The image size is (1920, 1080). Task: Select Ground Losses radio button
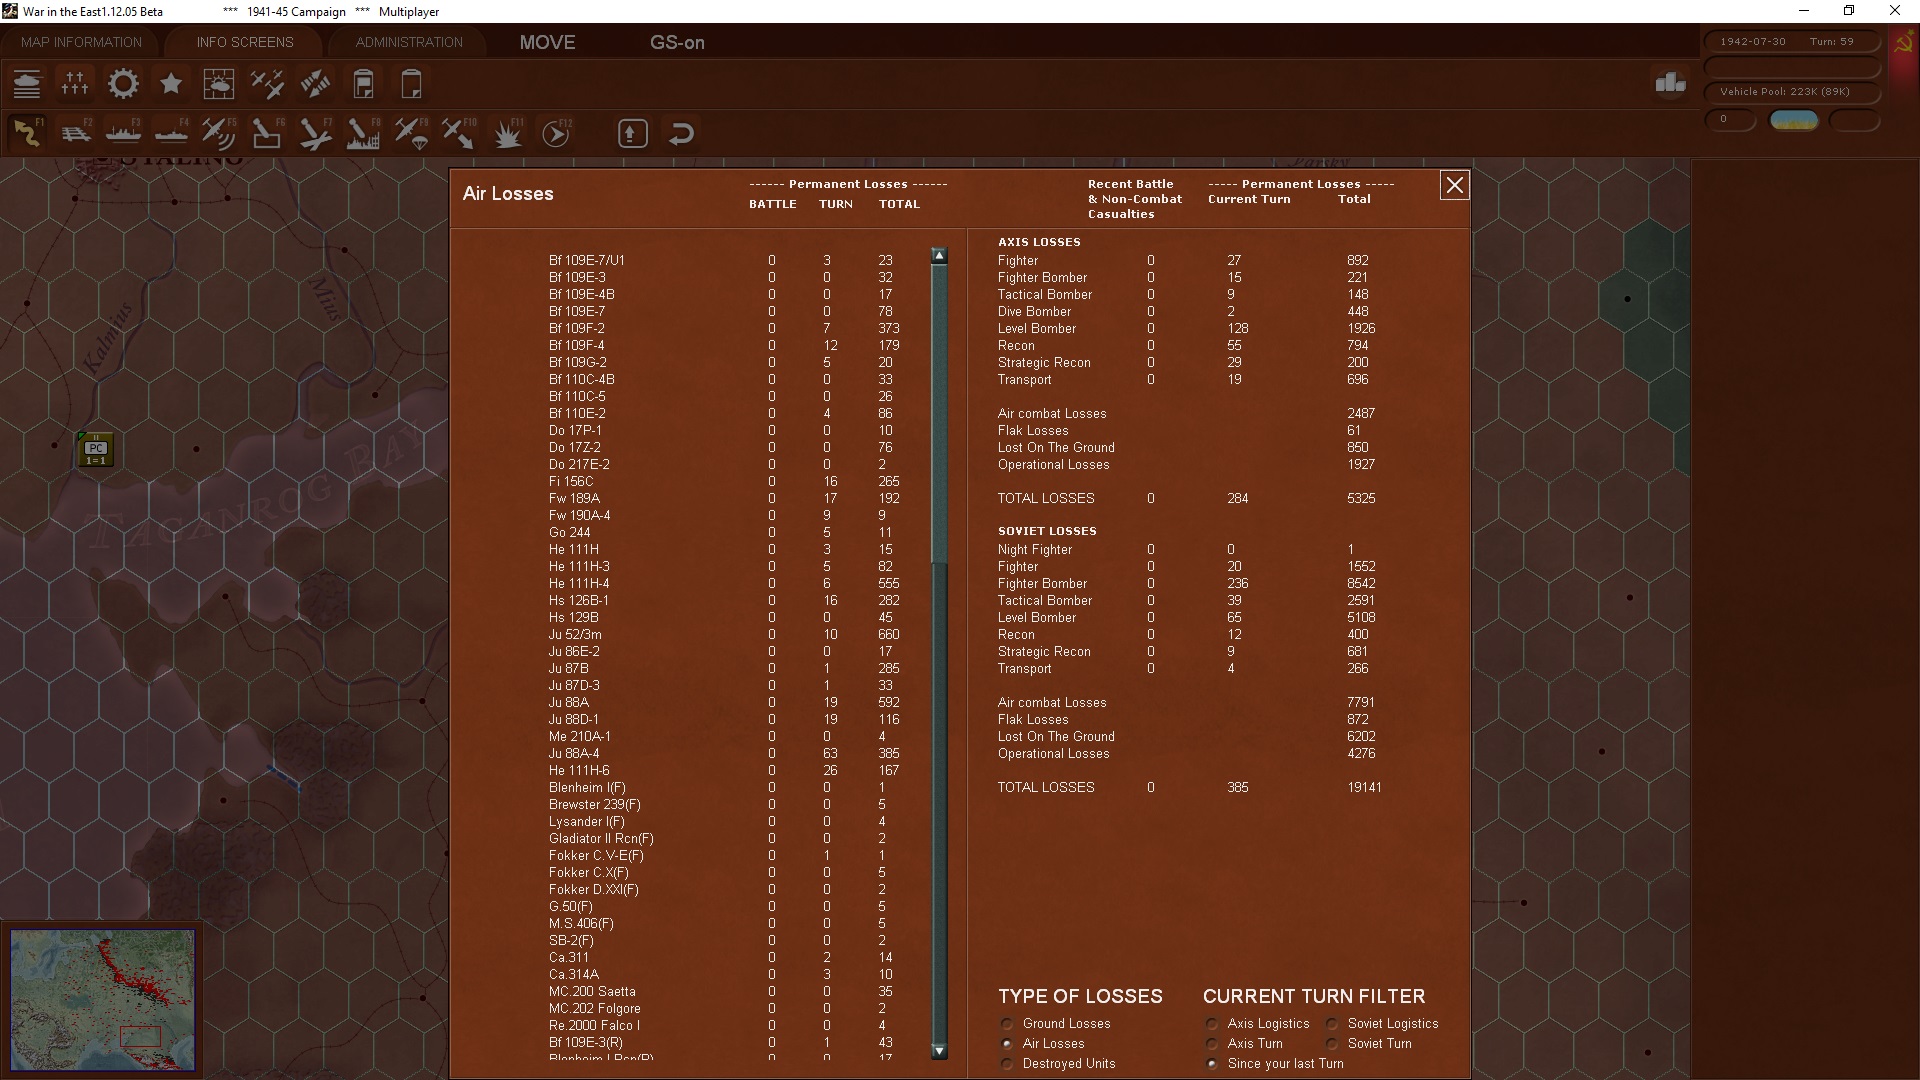(x=1007, y=1024)
